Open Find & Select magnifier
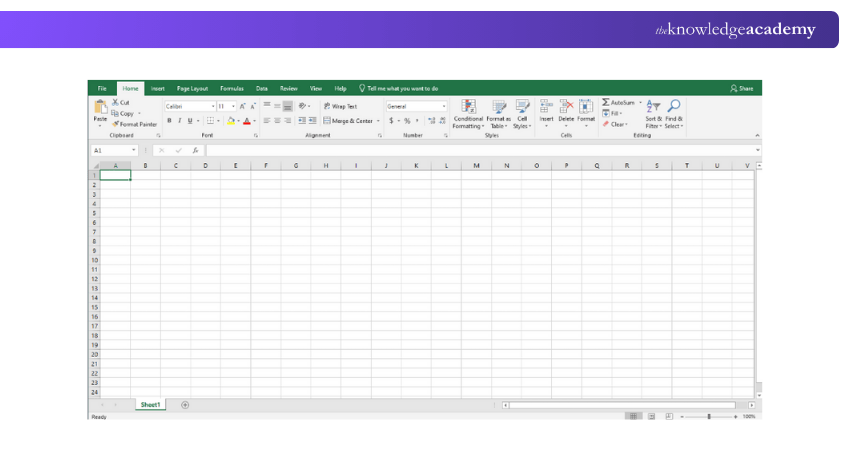Screen dimensions: 850x450 (x=674, y=114)
